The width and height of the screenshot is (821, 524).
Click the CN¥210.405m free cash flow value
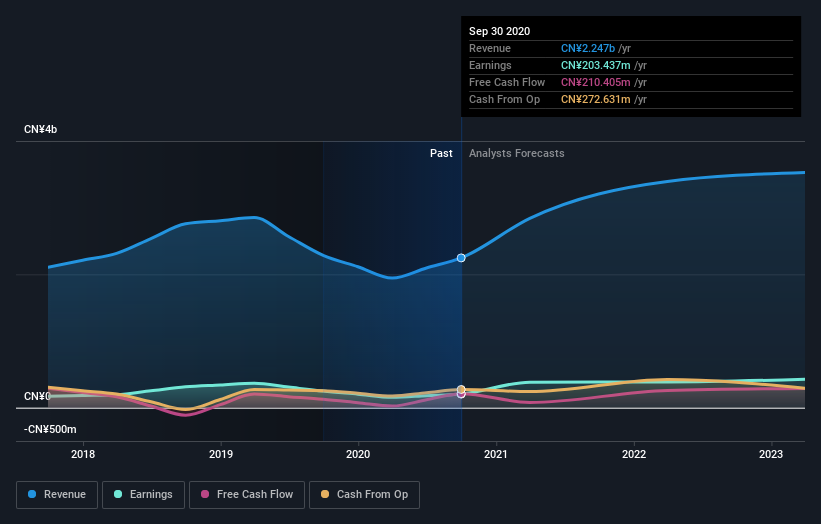[595, 82]
